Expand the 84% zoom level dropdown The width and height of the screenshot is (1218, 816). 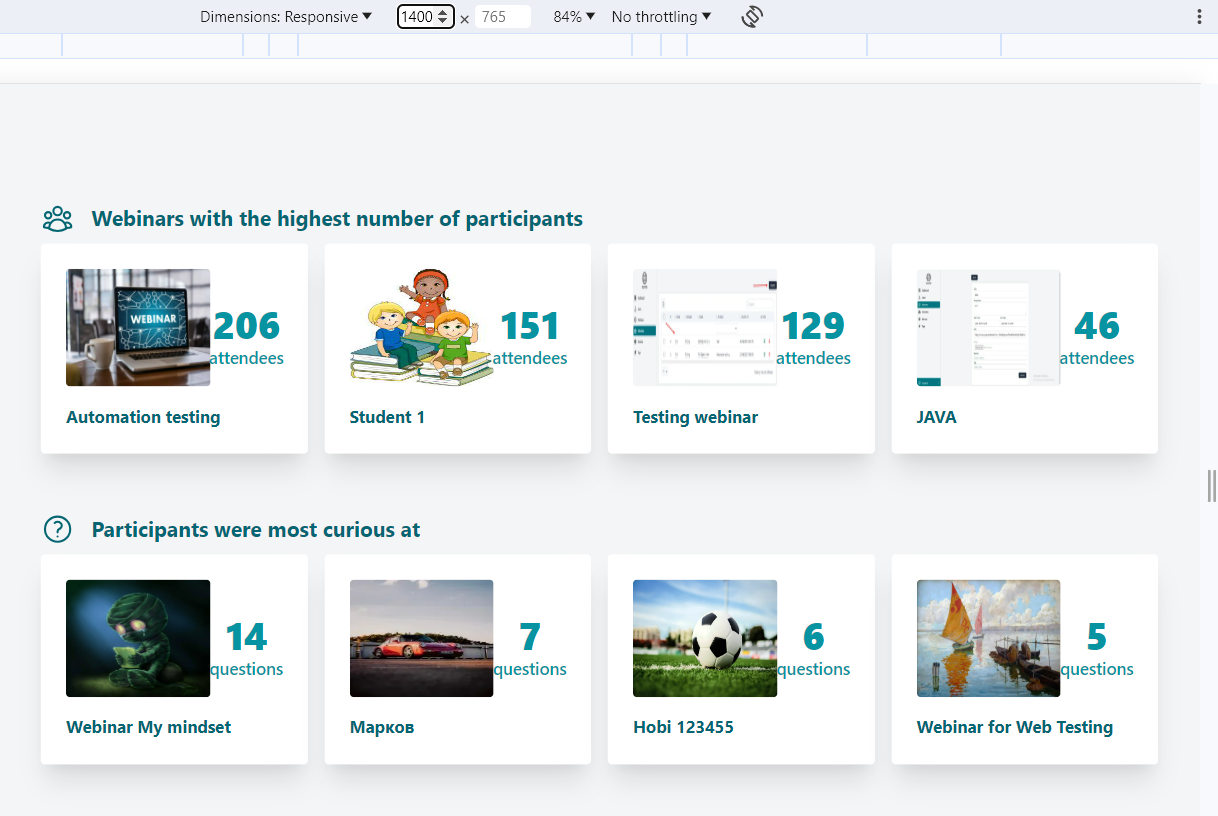[574, 17]
